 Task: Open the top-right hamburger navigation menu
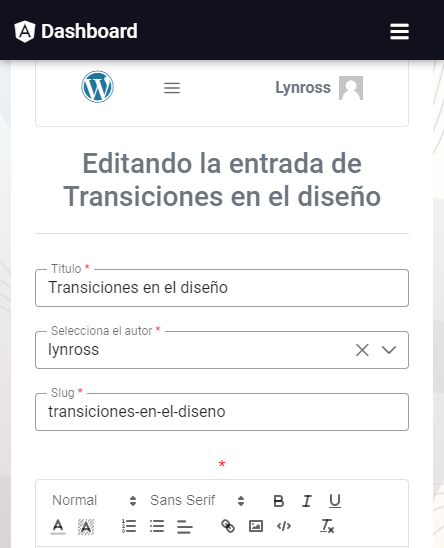click(399, 31)
